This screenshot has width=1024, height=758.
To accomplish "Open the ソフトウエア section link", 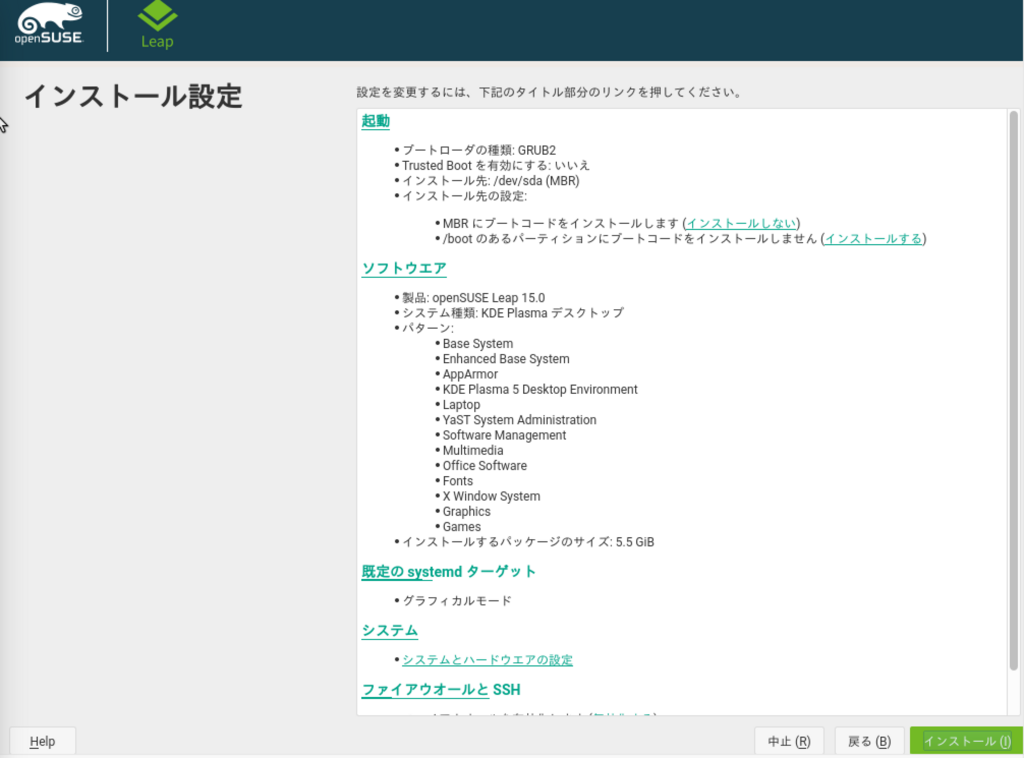I will click(404, 268).
